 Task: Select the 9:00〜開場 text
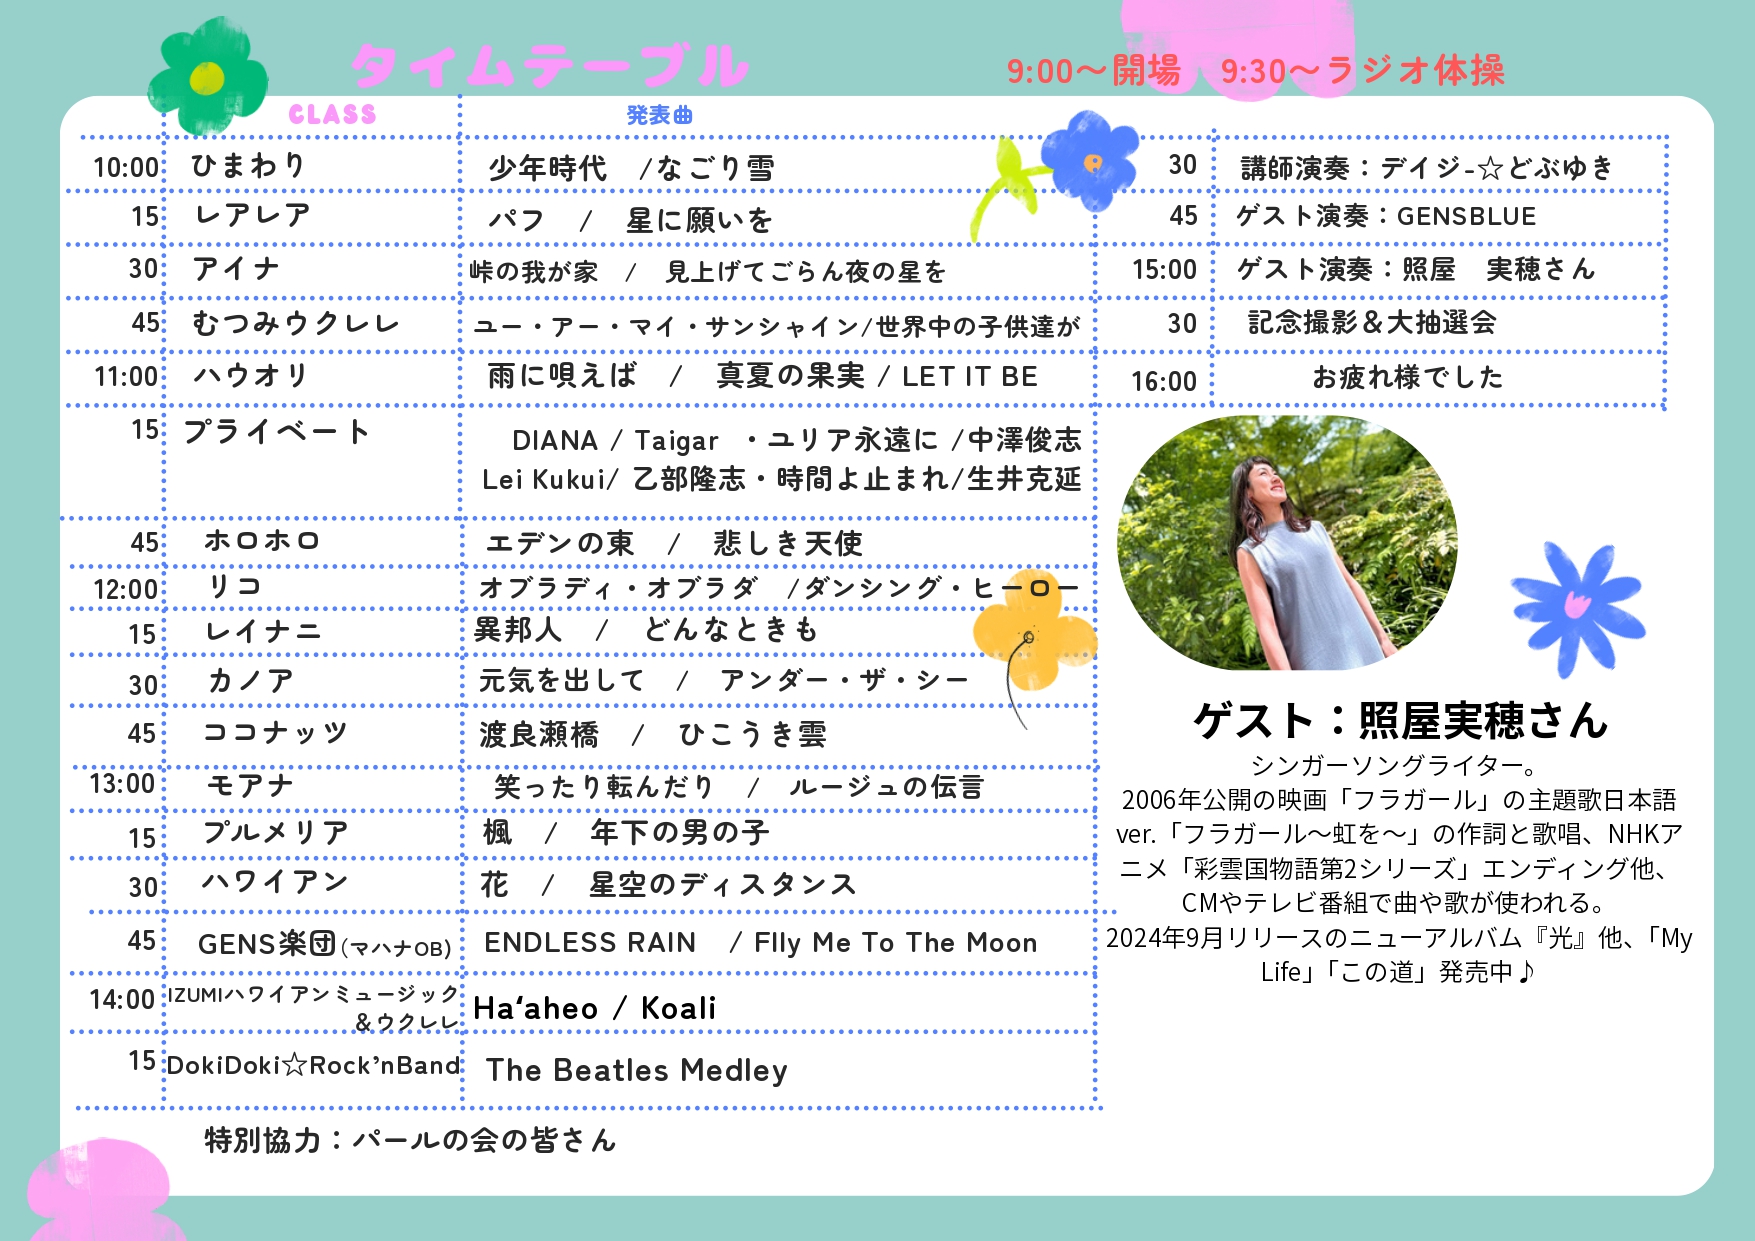point(1093,71)
